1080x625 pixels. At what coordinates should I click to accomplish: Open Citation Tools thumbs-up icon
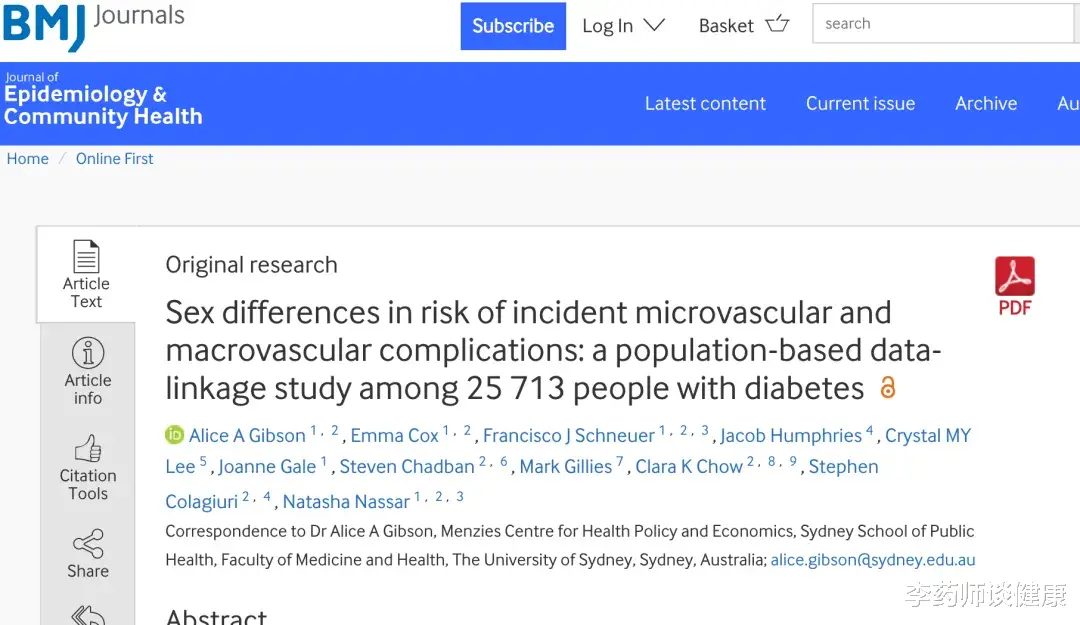(88, 449)
